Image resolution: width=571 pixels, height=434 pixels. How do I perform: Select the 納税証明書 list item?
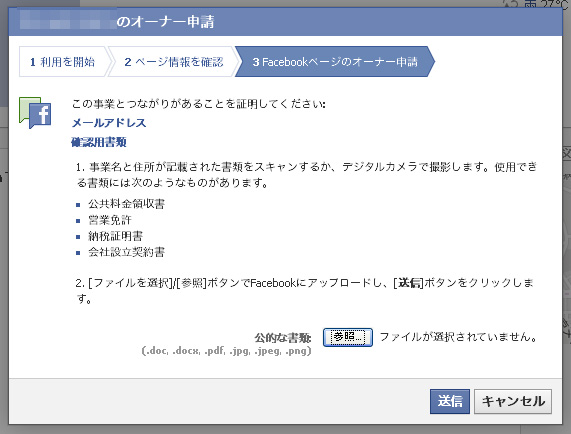115,236
